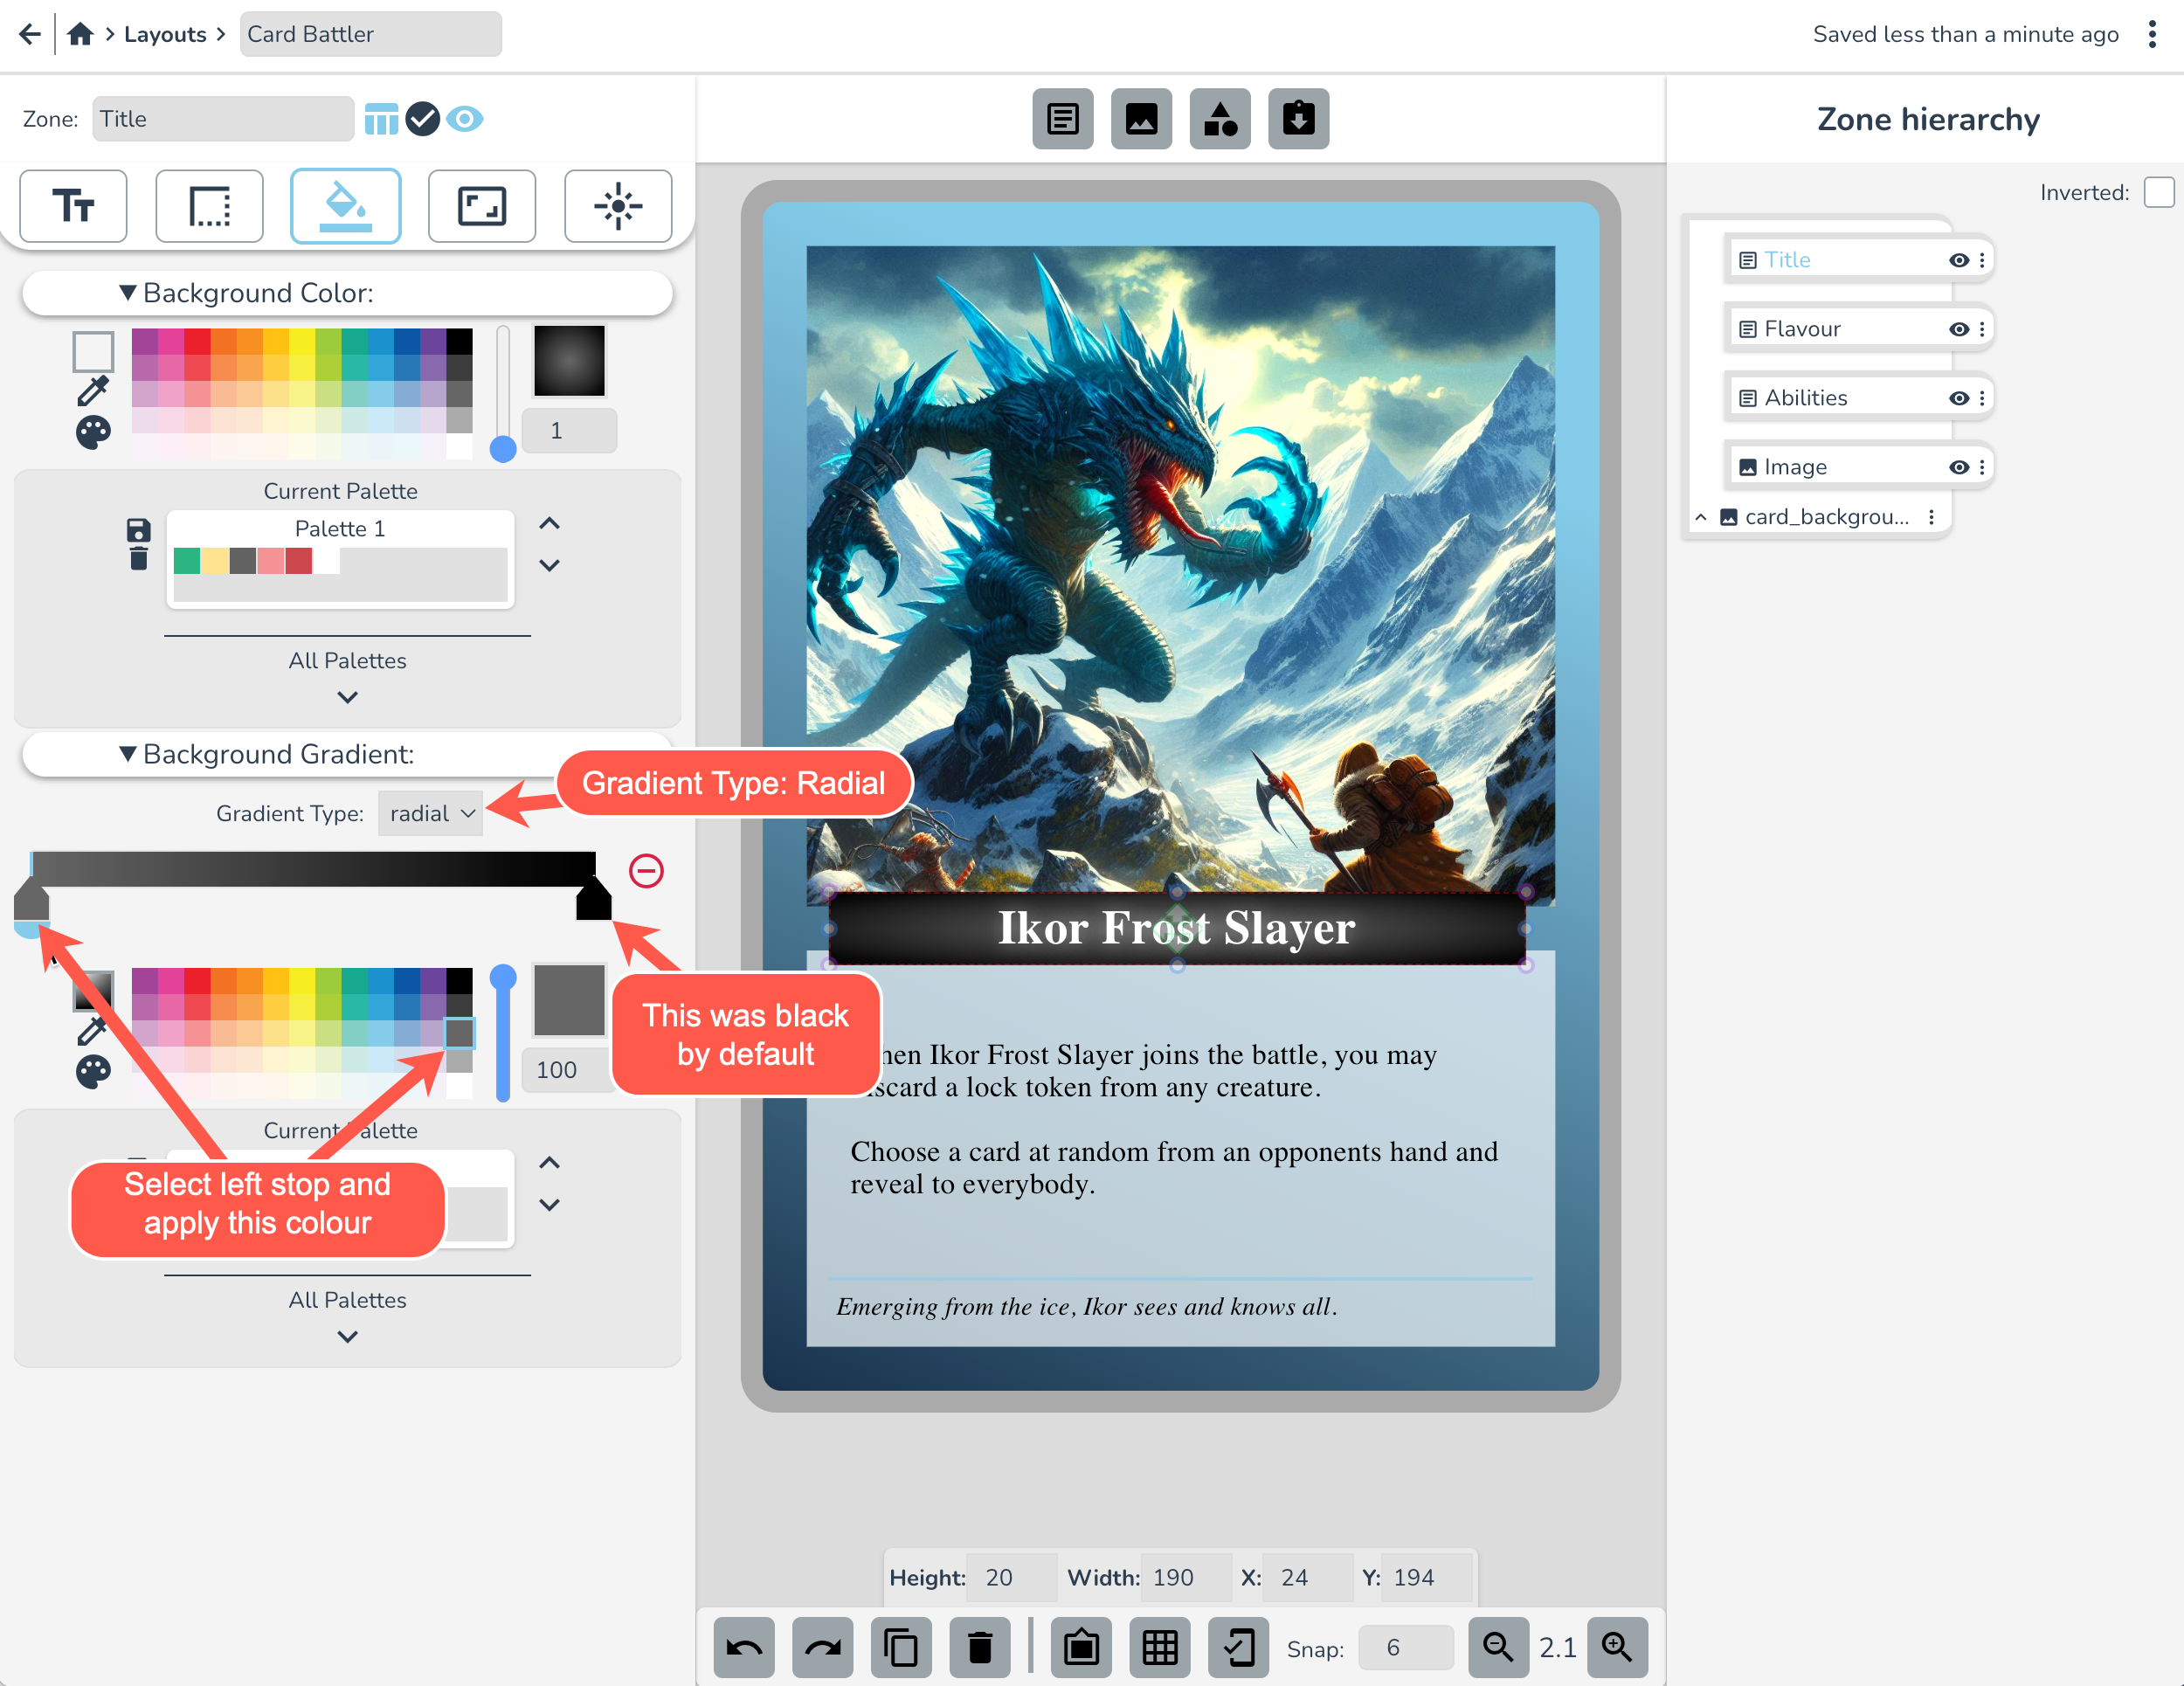Remove the gradient with the red minus icon

646,870
